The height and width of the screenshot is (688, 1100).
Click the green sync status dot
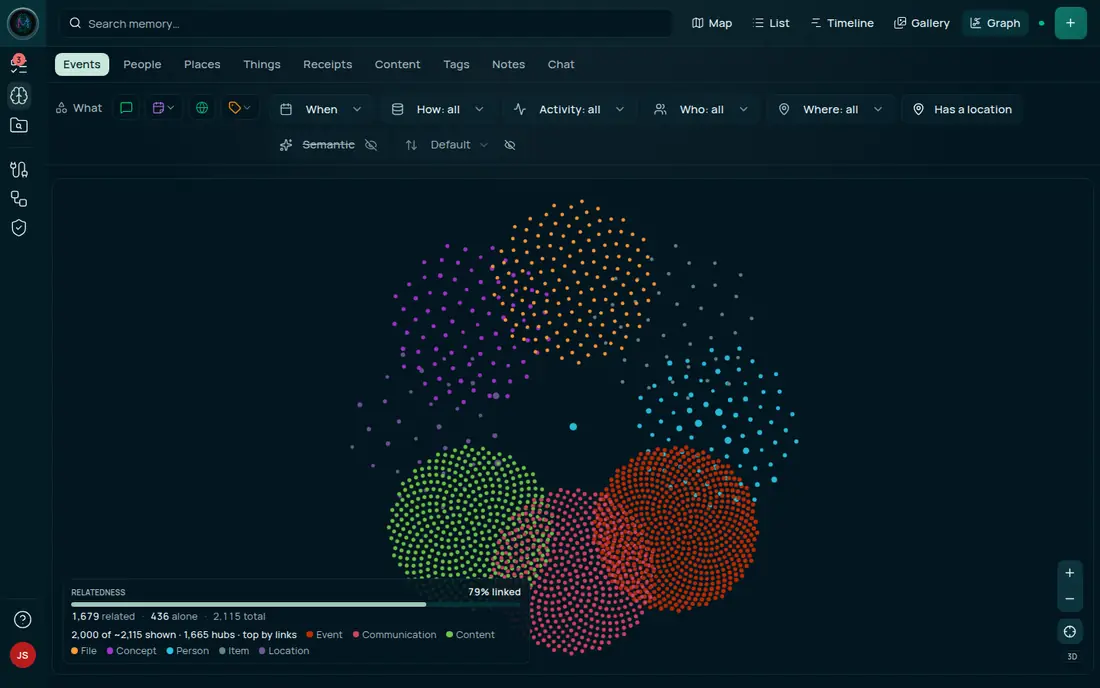tap(1041, 23)
